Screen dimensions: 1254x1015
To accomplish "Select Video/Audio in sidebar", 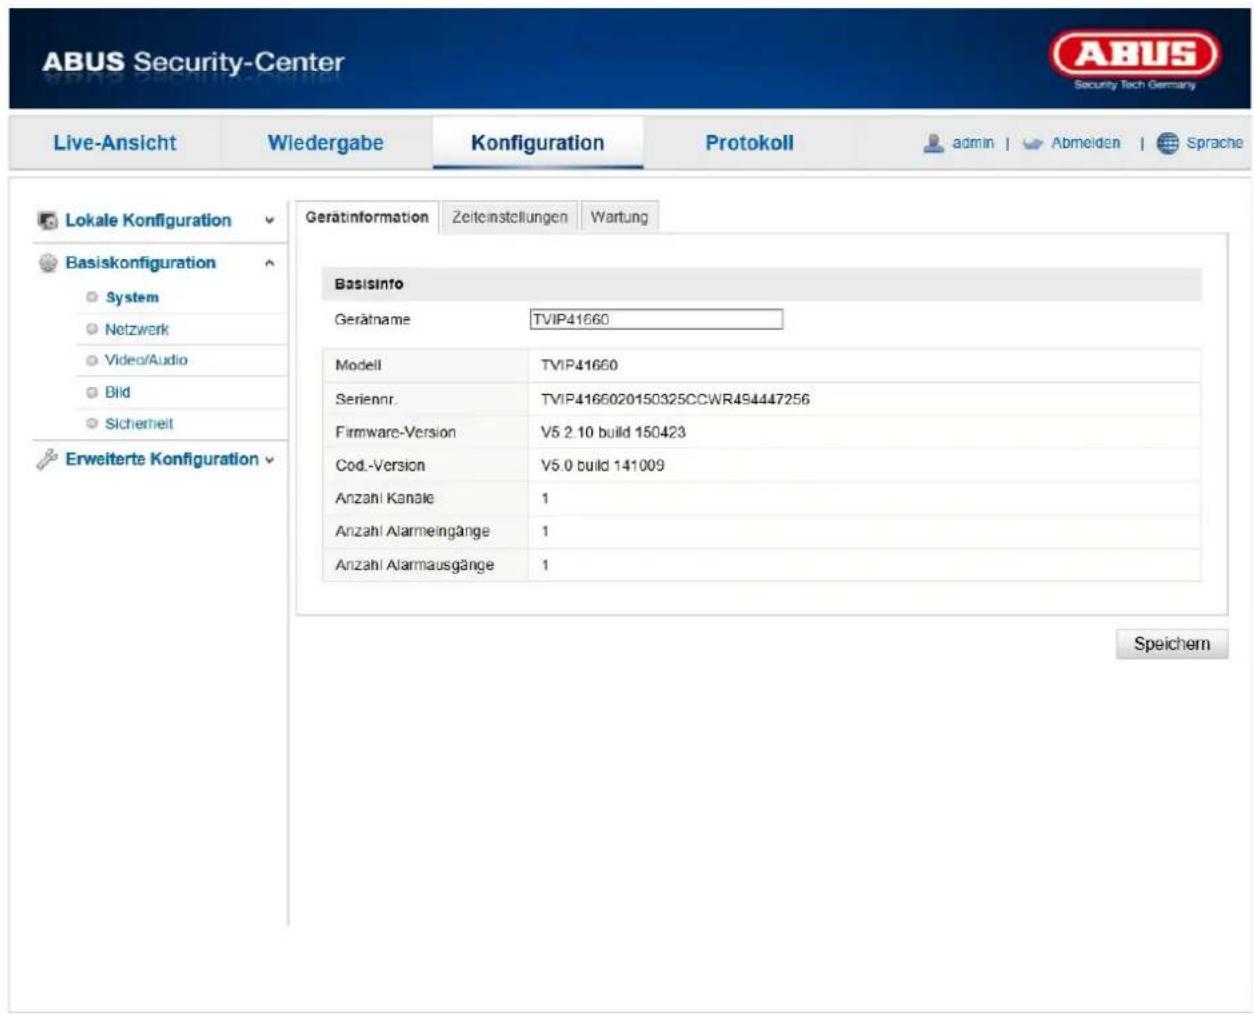I will click(x=146, y=360).
